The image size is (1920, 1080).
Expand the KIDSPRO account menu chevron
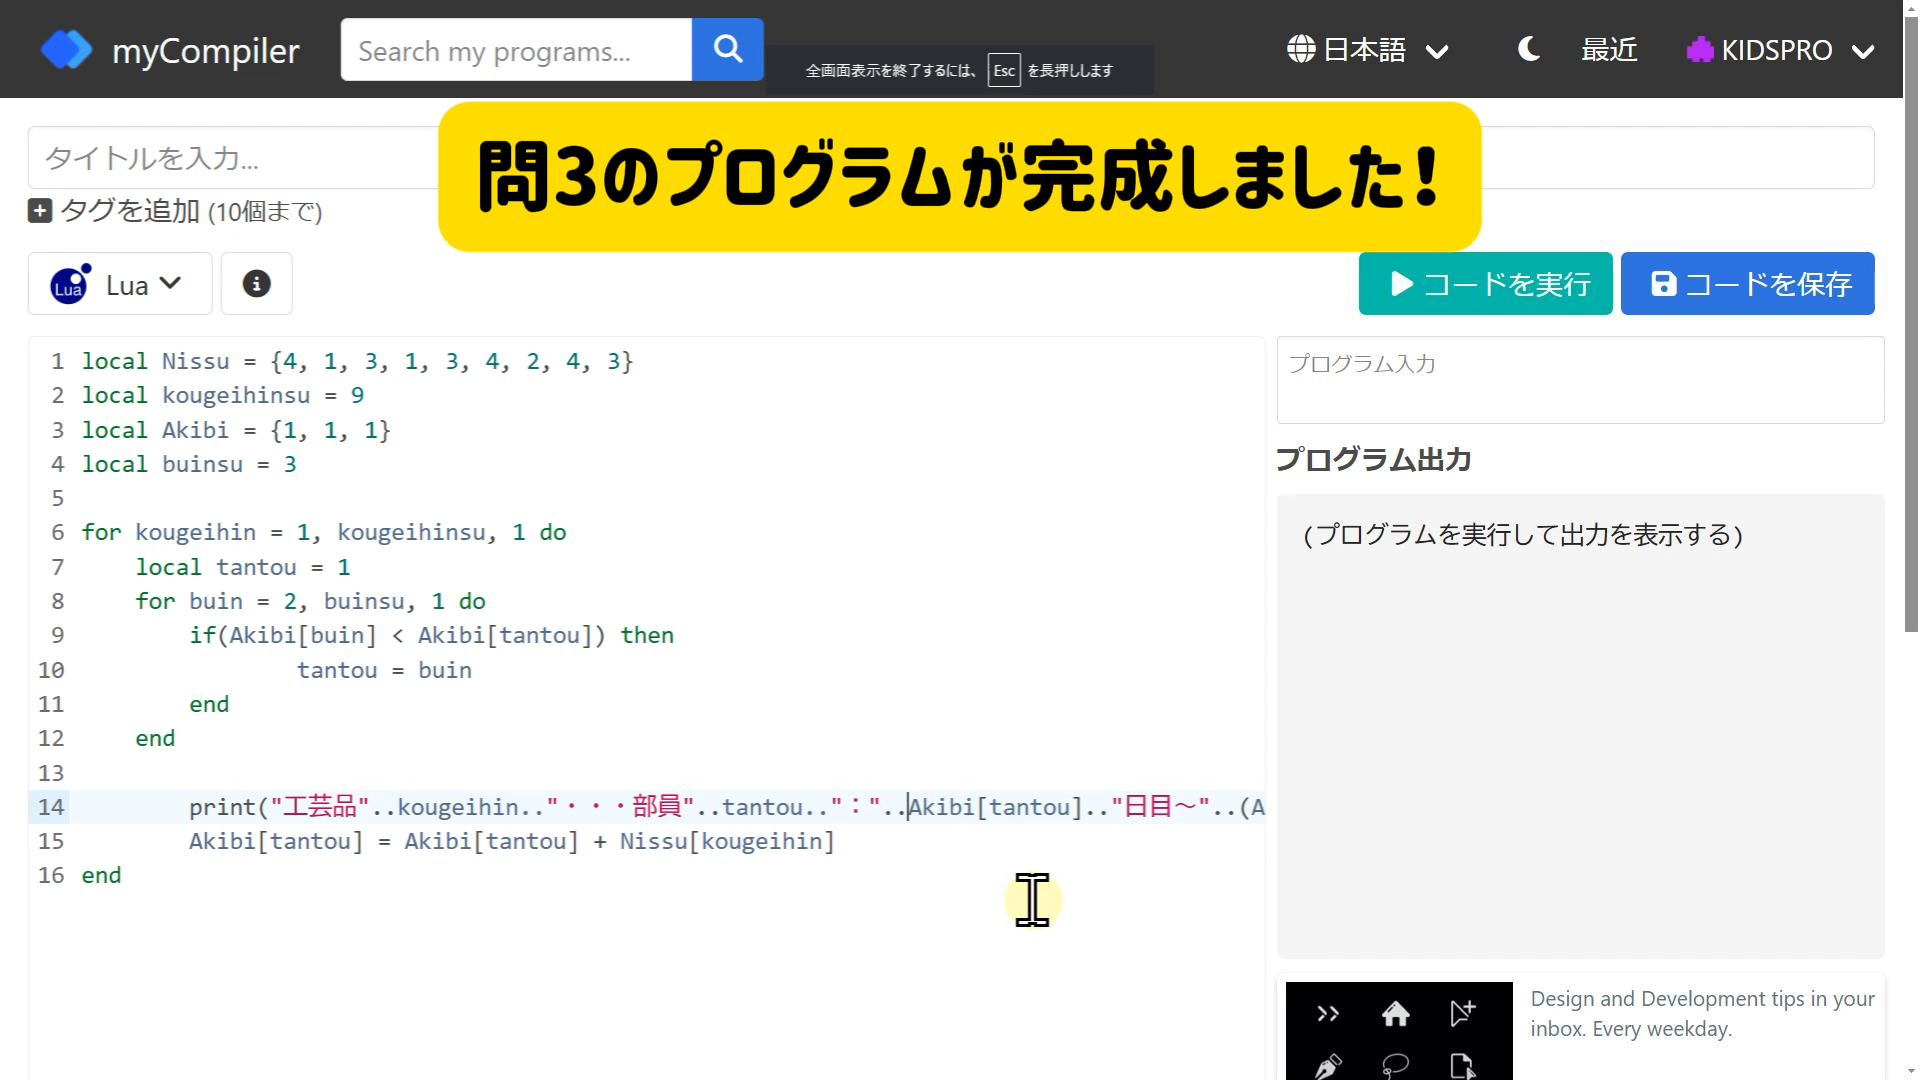click(1863, 52)
